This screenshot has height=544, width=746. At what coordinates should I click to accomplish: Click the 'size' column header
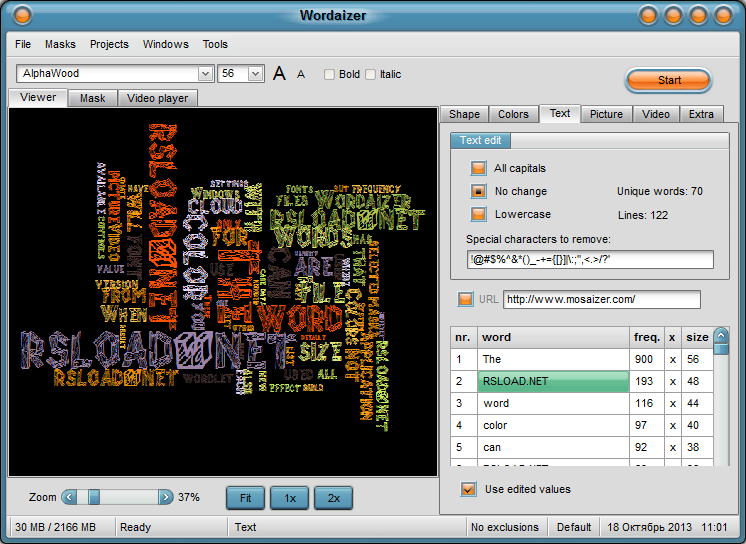pos(697,337)
